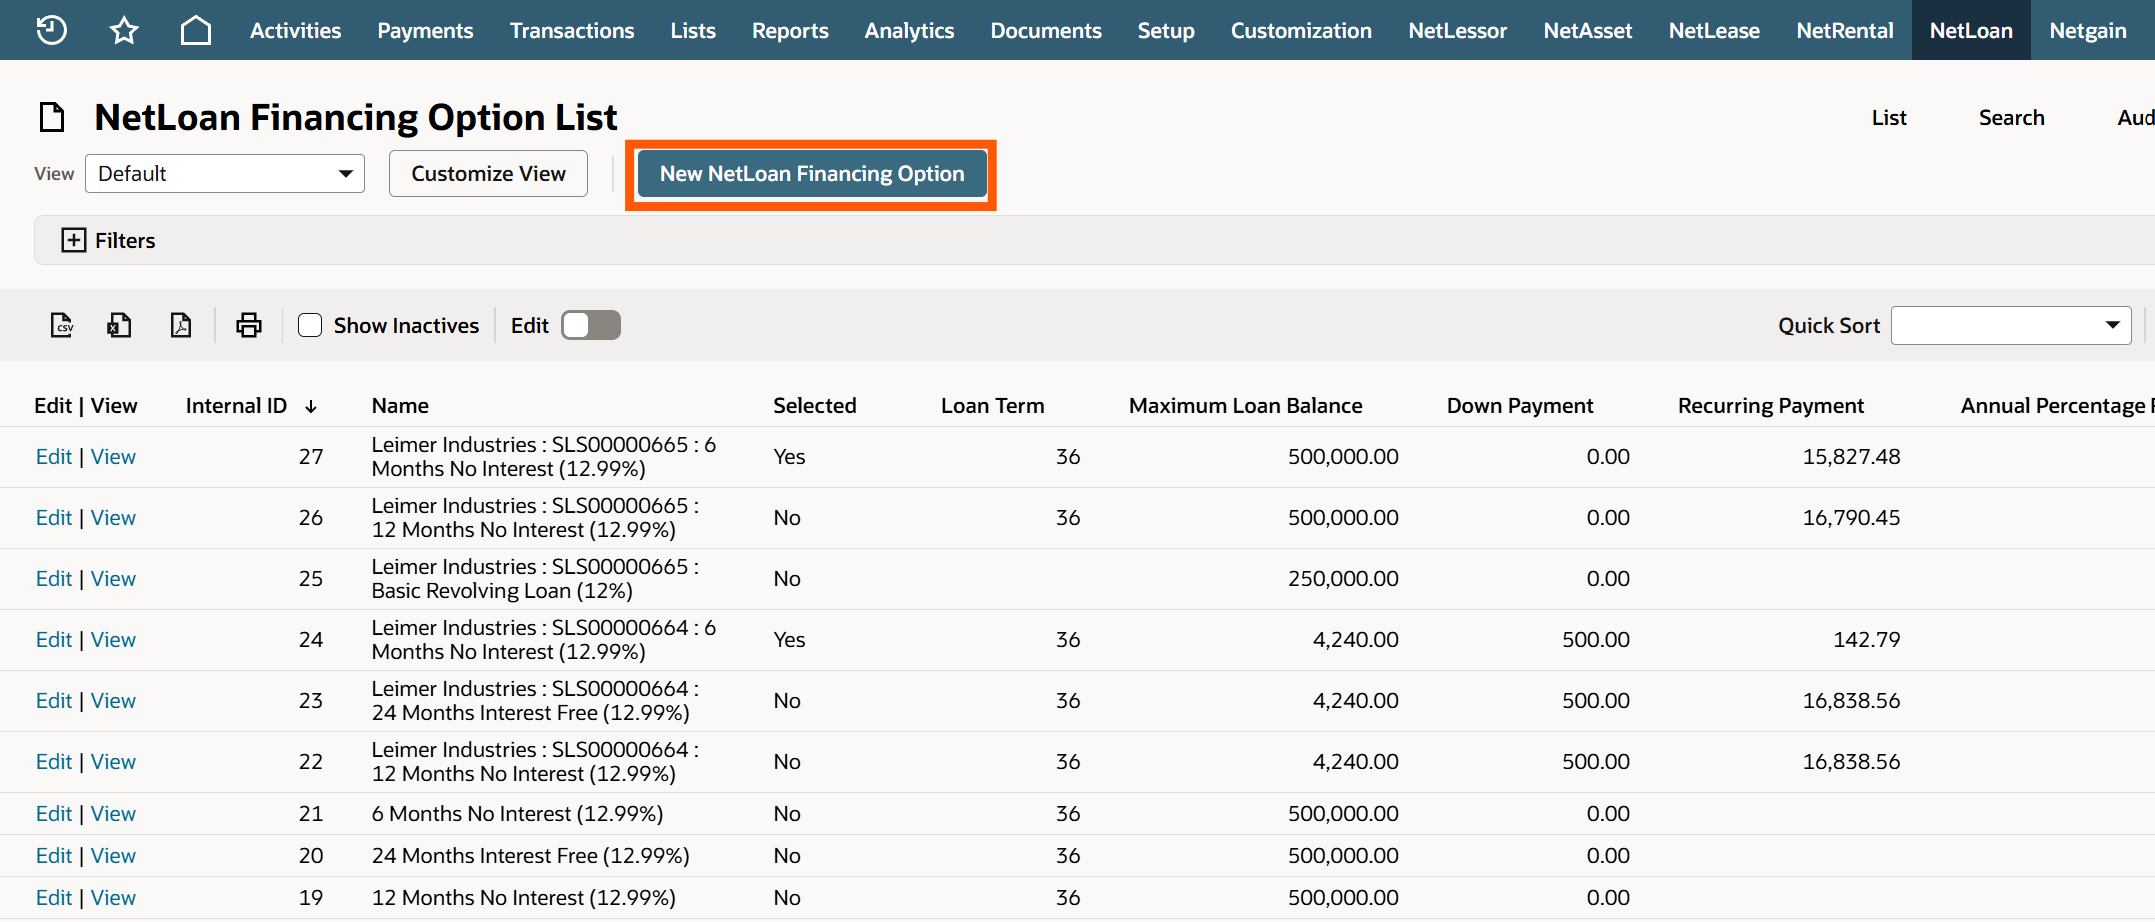This screenshot has width=2155, height=922.
Task: Click View link for Internal ID 21
Action: click(113, 814)
